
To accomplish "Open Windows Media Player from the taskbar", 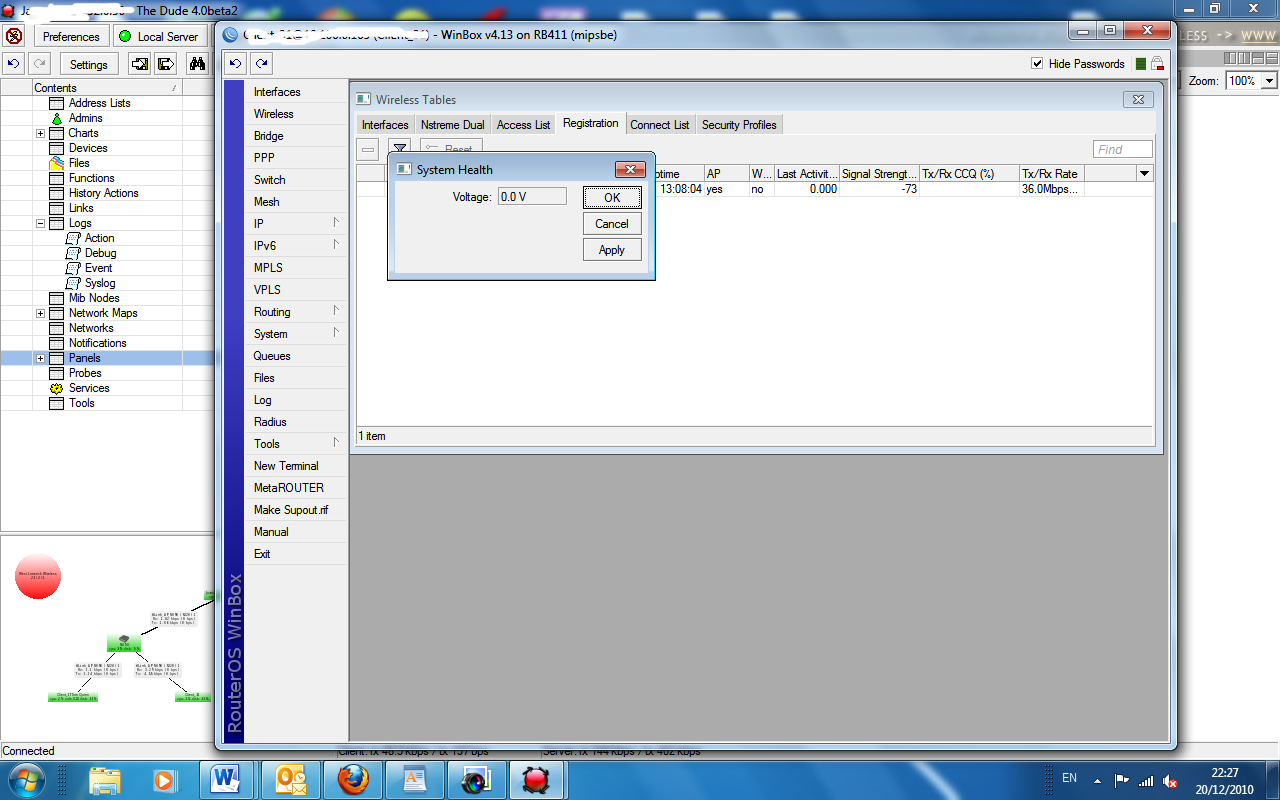I will coord(163,779).
